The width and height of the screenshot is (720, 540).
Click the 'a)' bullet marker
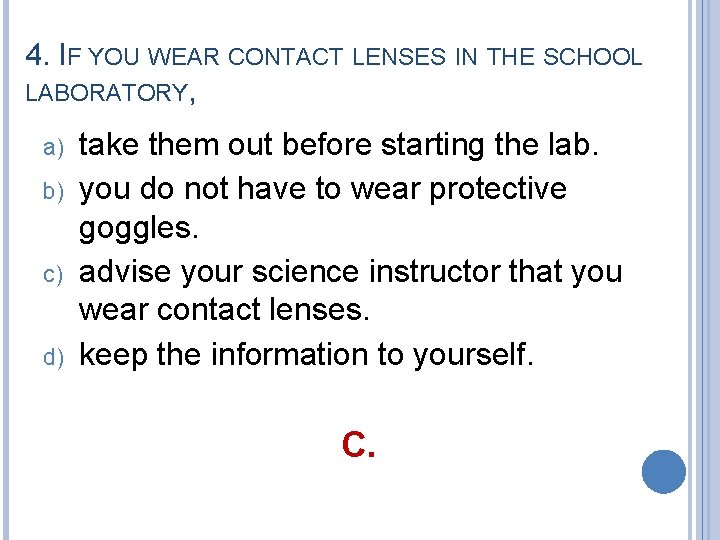point(53,148)
